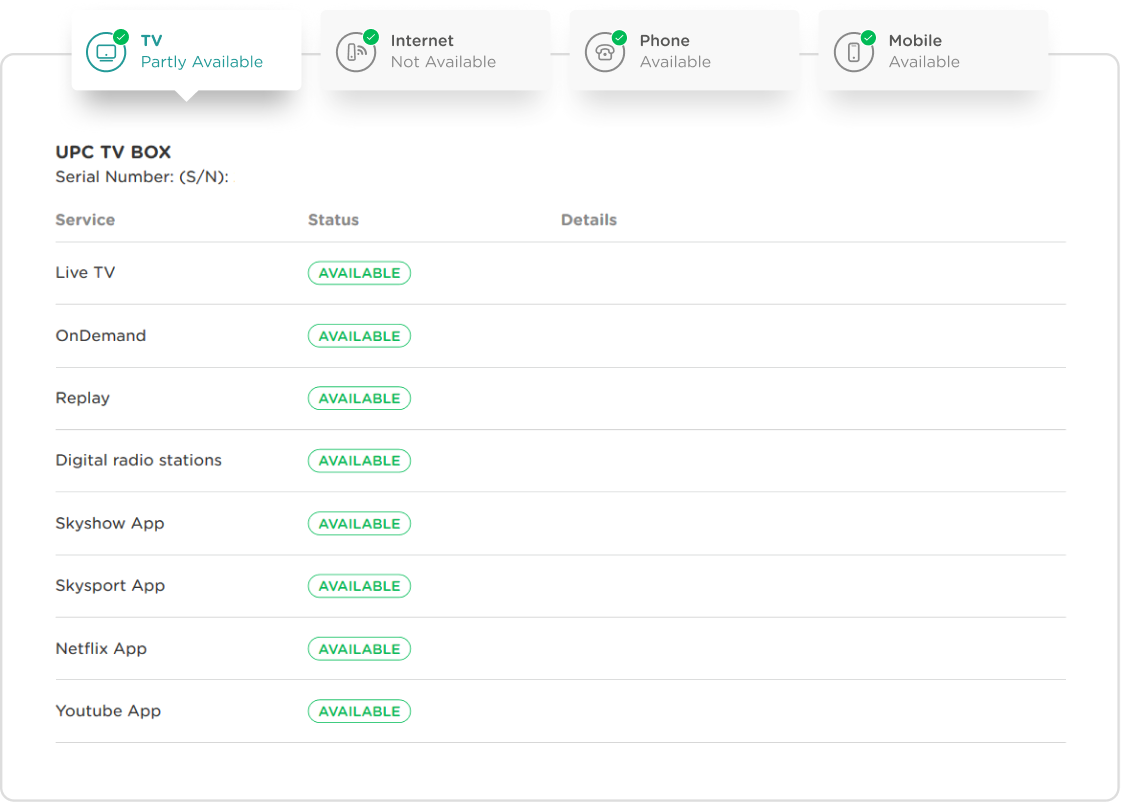Click the Phone handset icon
The height and width of the screenshot is (802, 1121).
pos(604,52)
